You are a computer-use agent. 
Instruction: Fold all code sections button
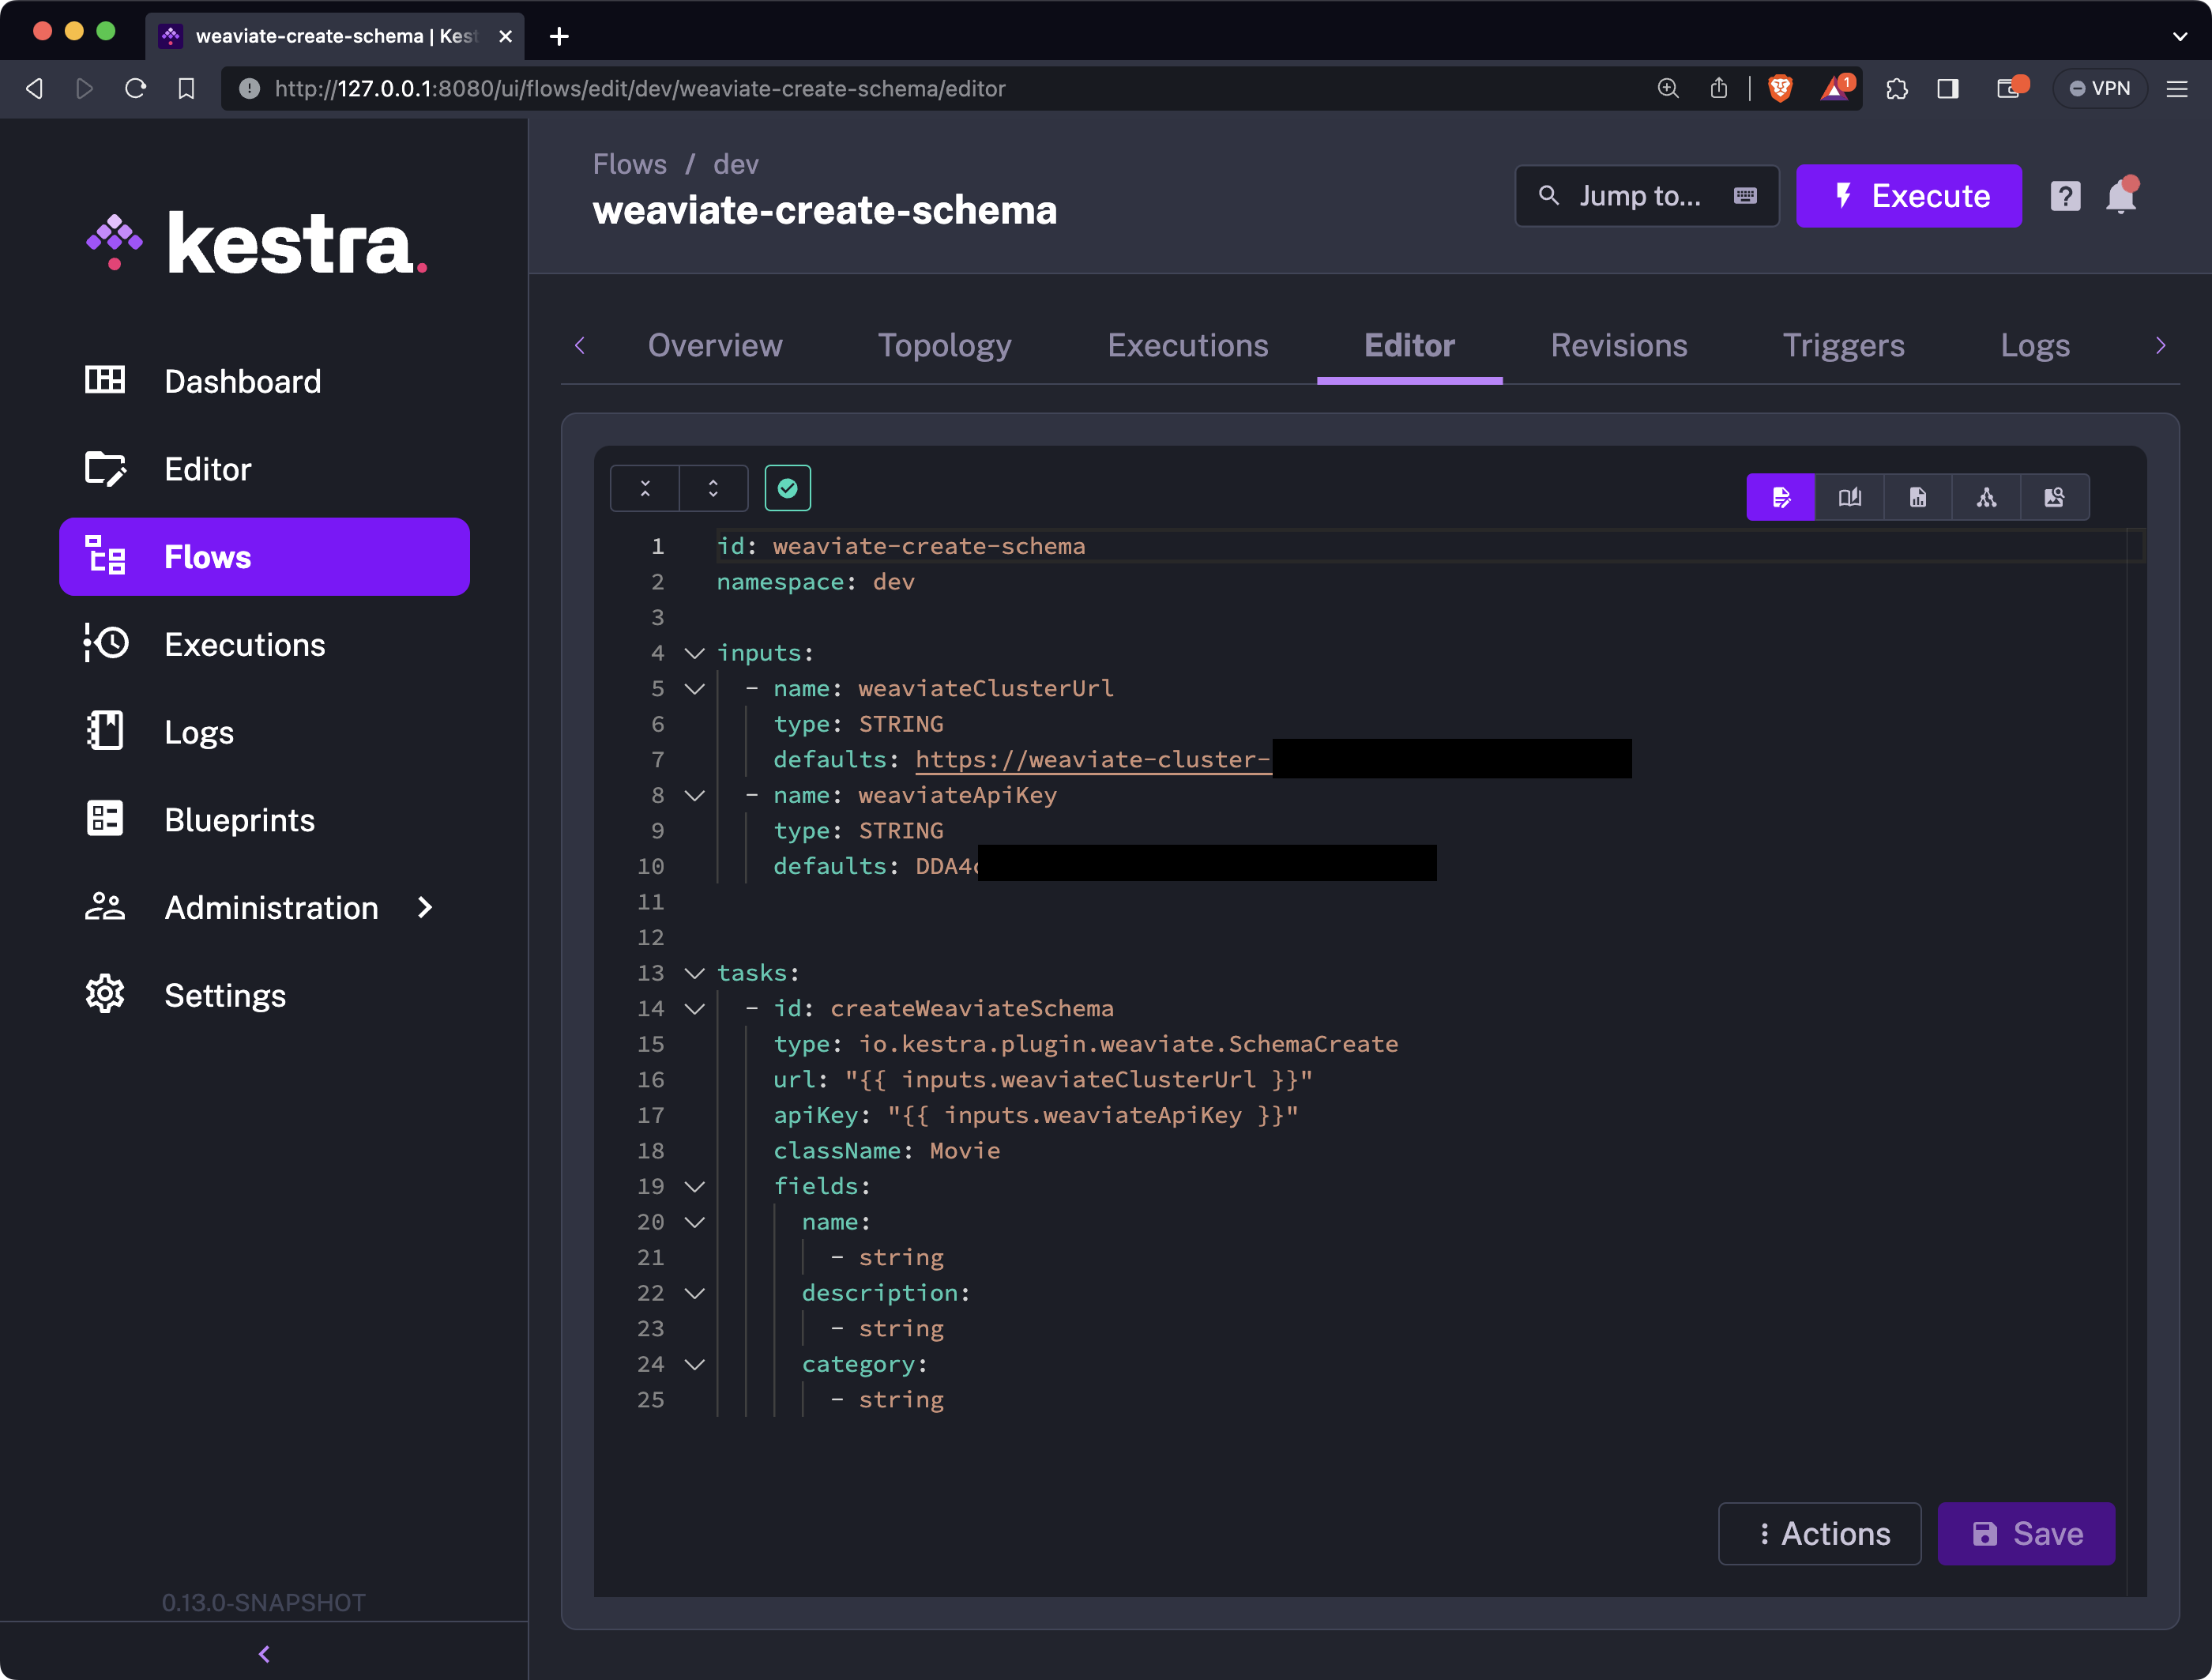click(x=645, y=488)
